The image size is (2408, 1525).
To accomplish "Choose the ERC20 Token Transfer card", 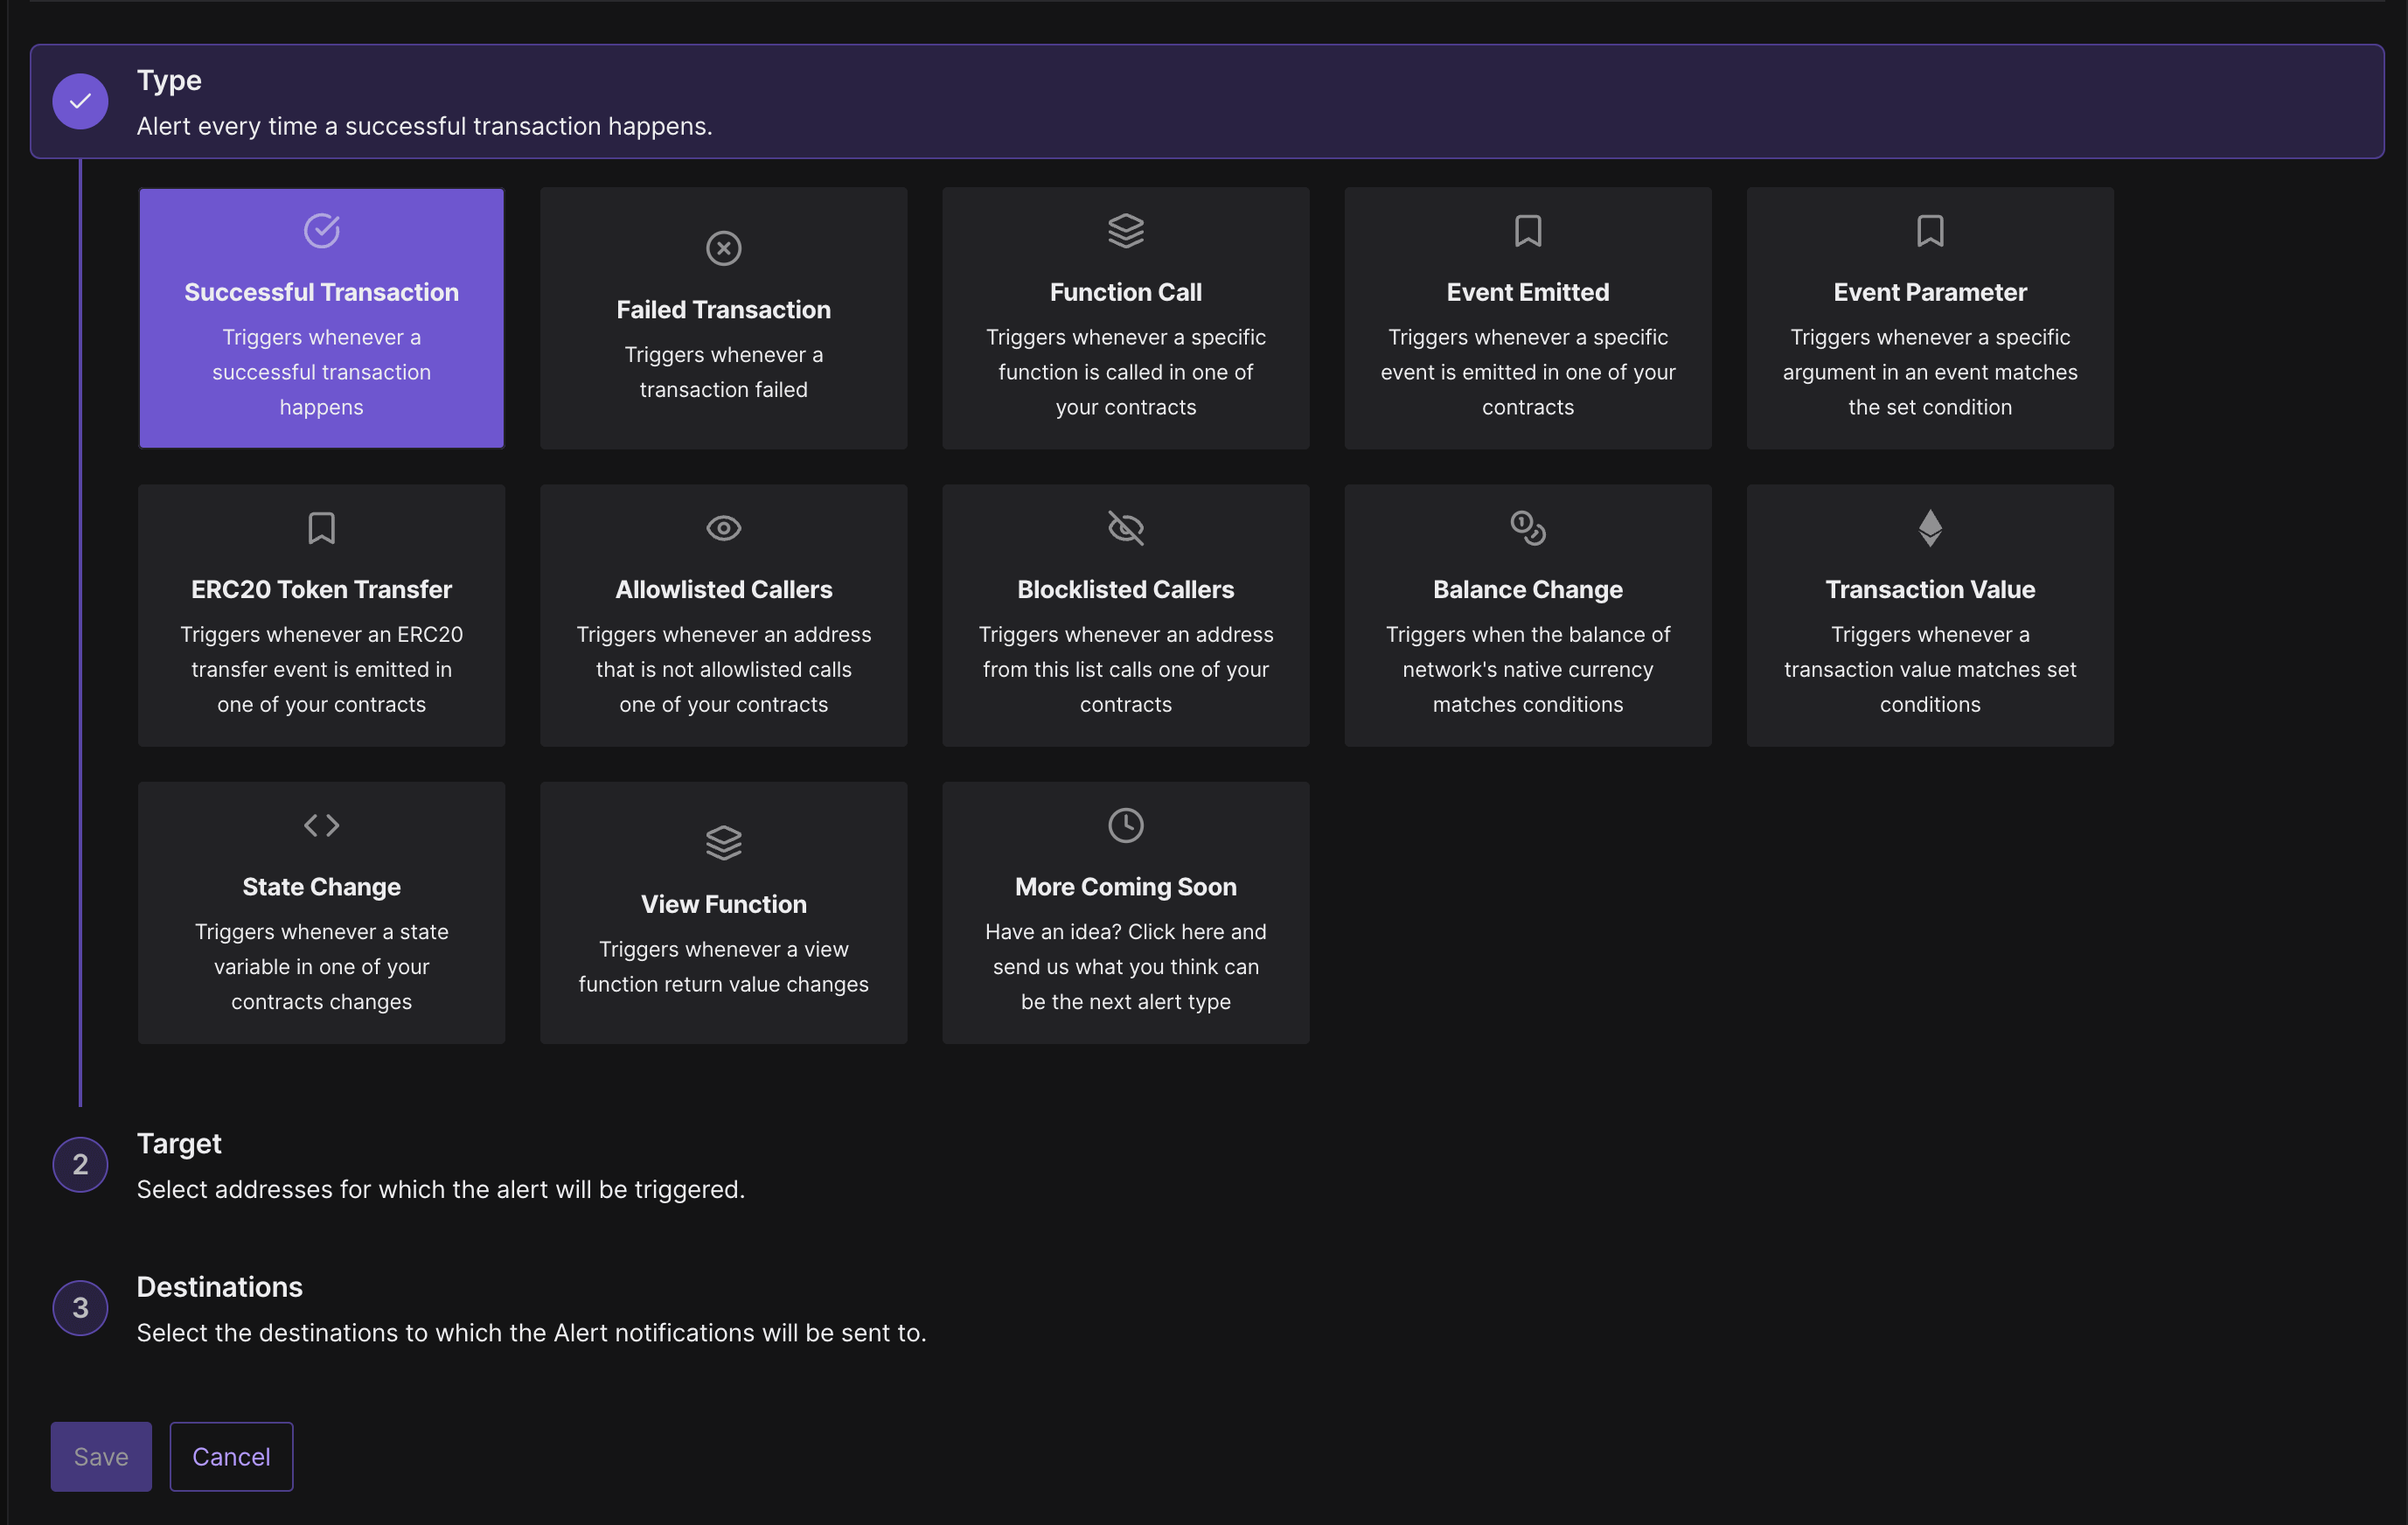I will point(321,615).
